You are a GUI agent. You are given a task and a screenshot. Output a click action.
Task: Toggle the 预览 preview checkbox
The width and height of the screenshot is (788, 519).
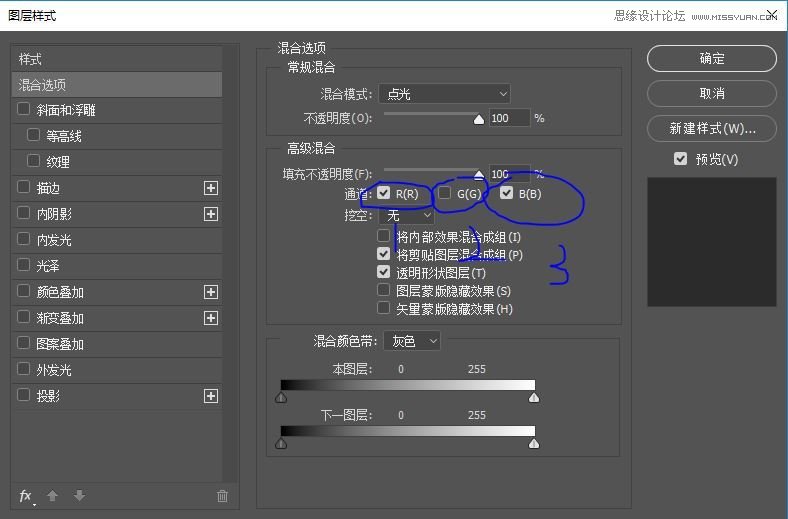tap(680, 159)
